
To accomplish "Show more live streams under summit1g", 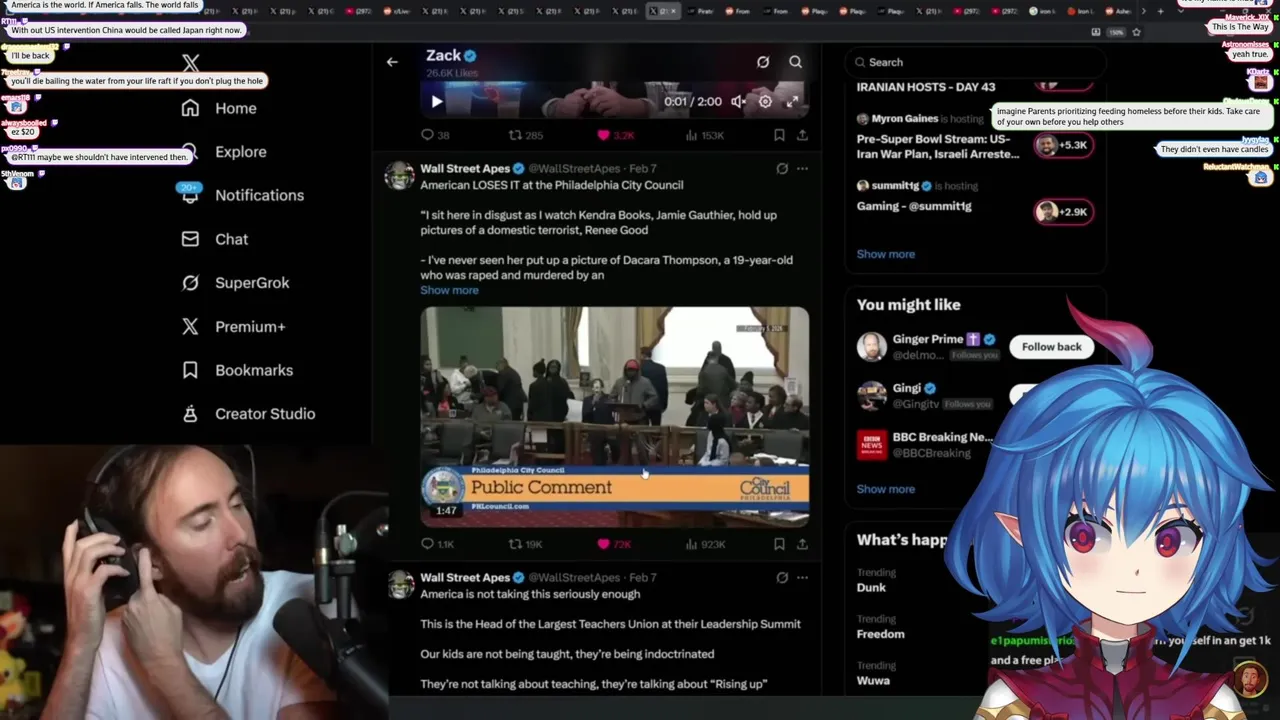I will (x=885, y=254).
